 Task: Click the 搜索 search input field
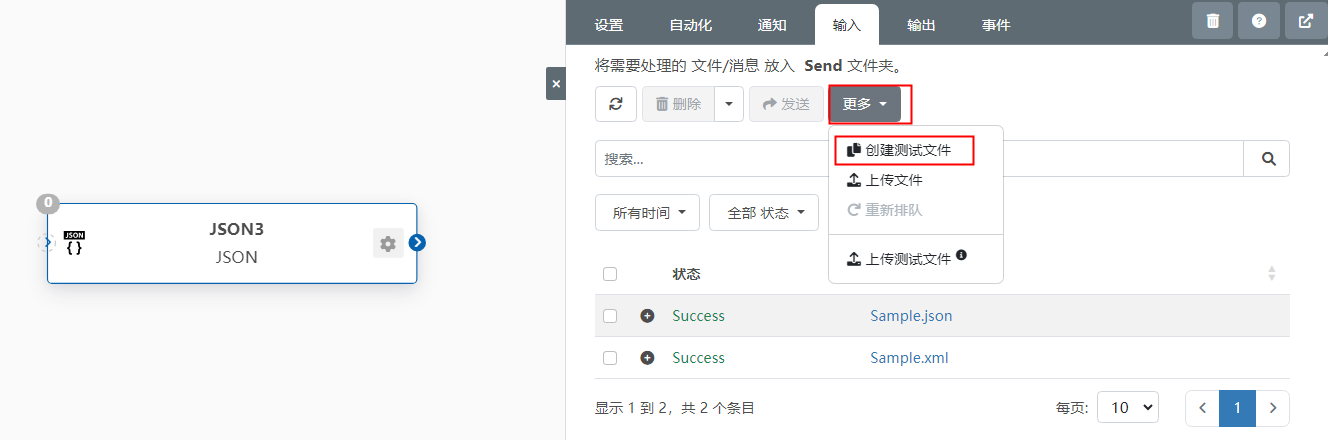919,158
